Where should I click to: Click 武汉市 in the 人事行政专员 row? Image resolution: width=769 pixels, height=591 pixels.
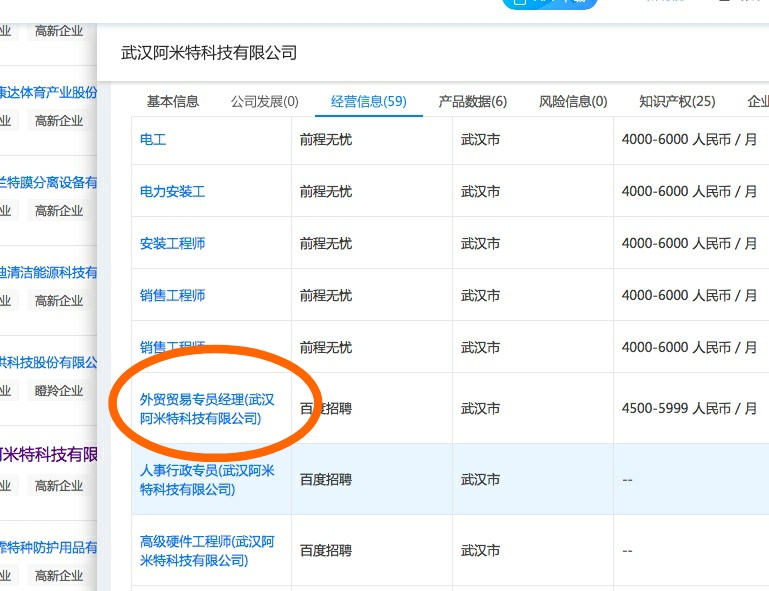pos(480,480)
